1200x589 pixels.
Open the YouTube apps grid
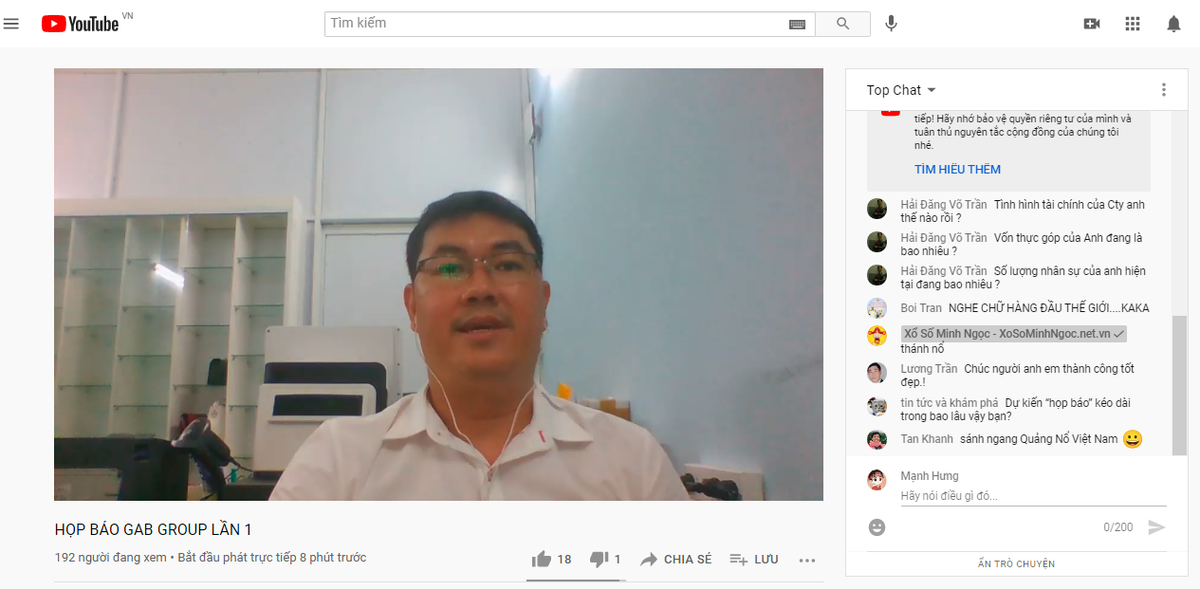1133,24
